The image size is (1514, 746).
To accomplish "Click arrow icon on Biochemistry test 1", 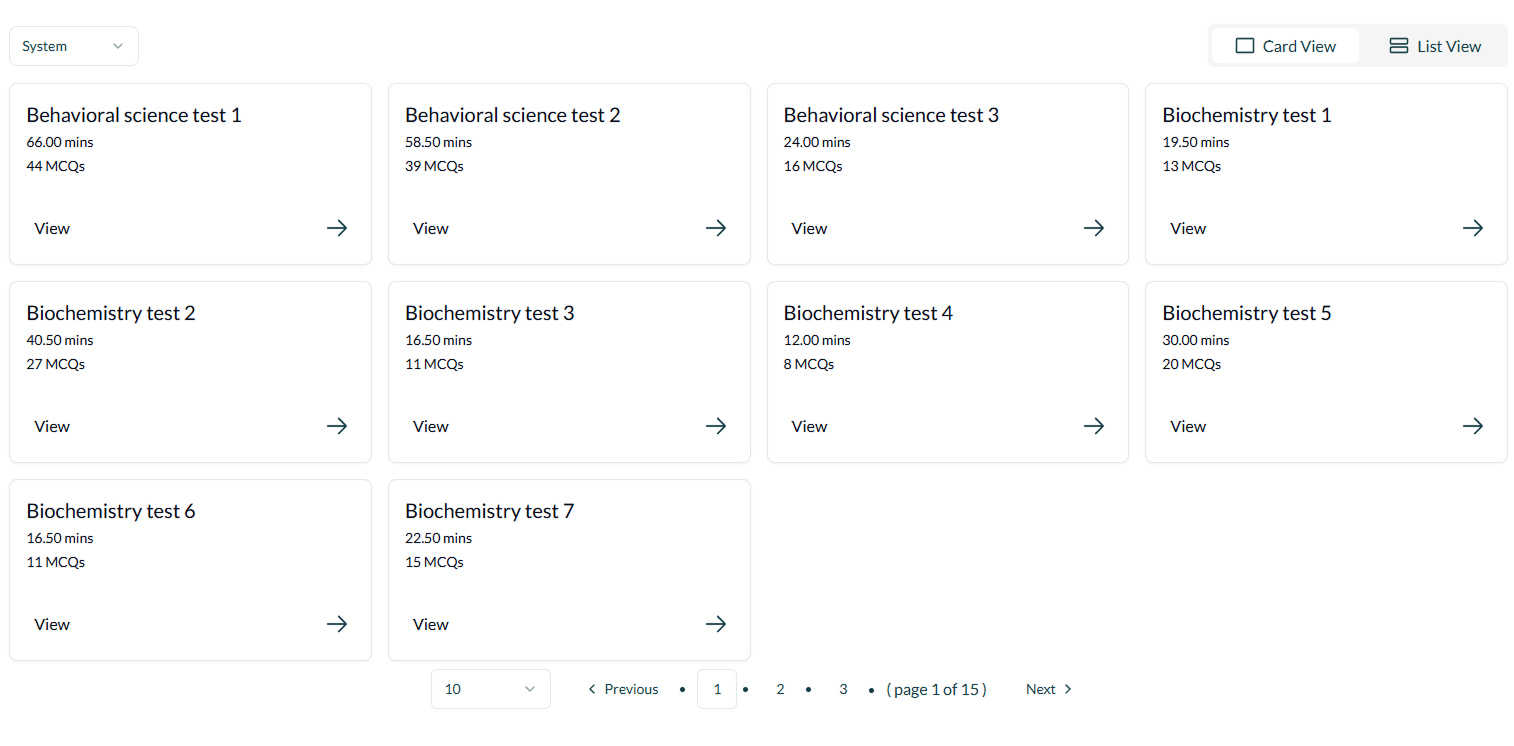I will 1473,228.
